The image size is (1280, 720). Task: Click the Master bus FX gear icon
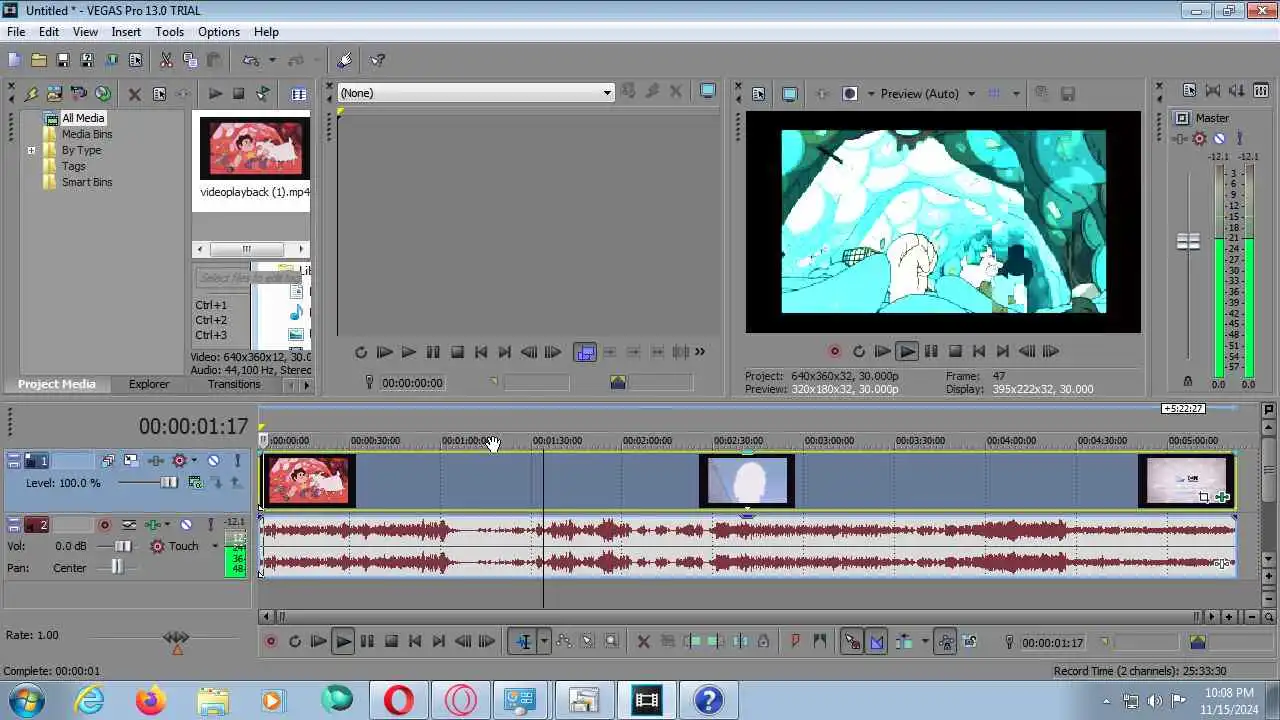click(1199, 139)
